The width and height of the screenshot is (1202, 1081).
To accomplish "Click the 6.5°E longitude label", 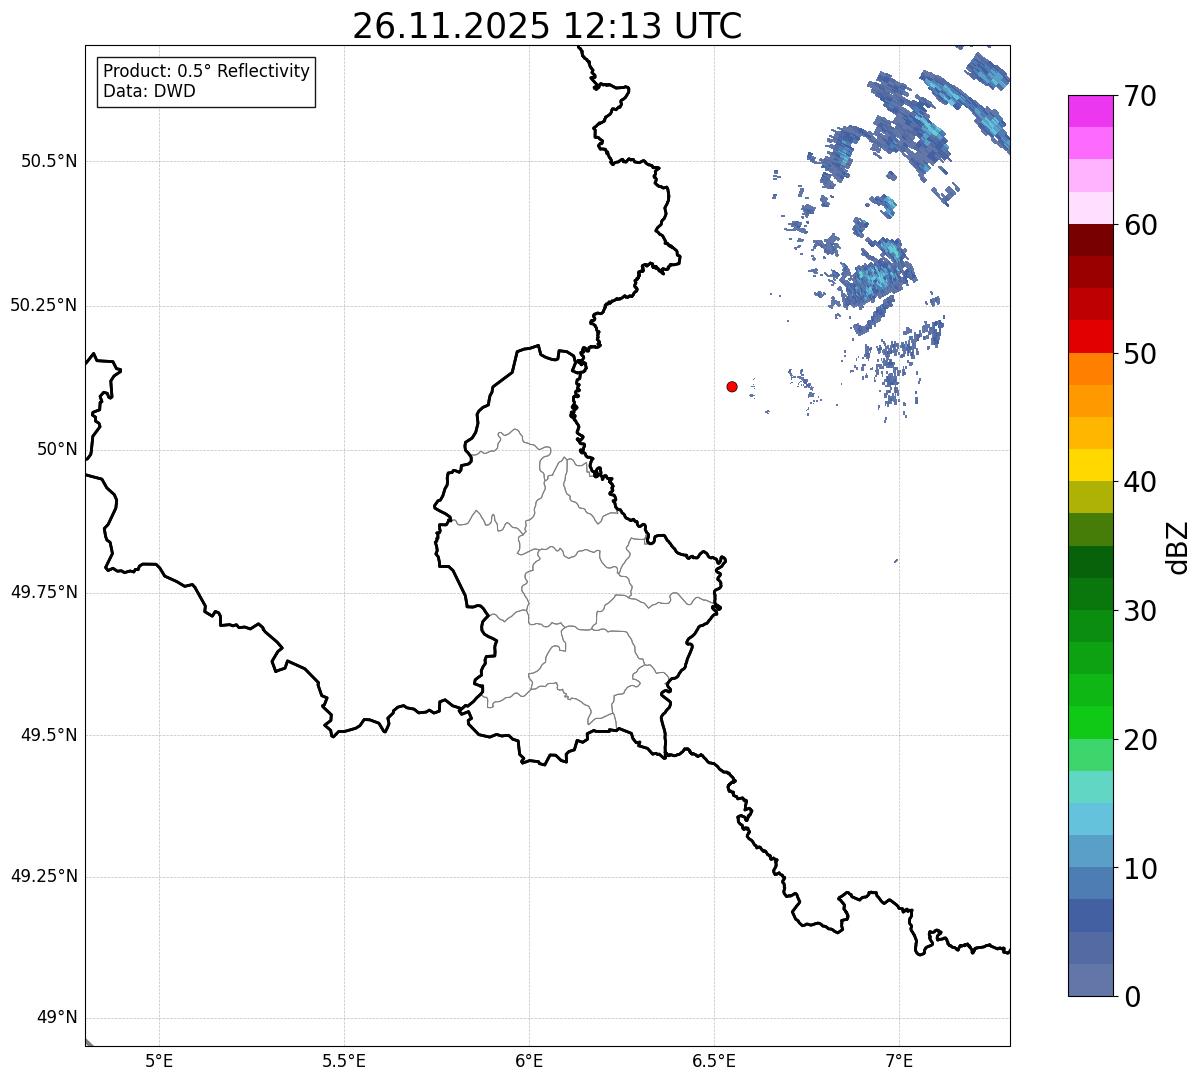I will [714, 1060].
